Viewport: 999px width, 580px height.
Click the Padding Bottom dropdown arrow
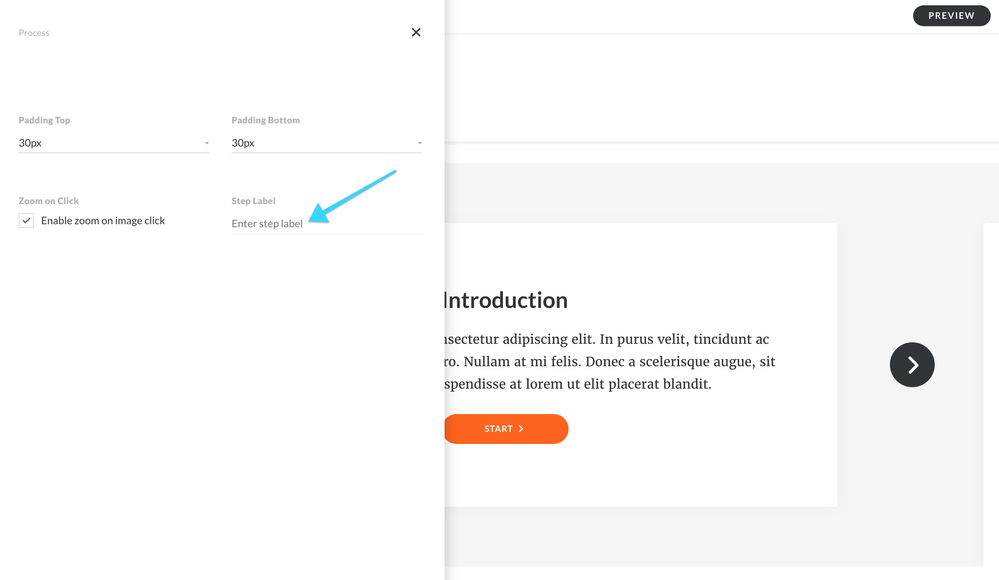pos(420,143)
